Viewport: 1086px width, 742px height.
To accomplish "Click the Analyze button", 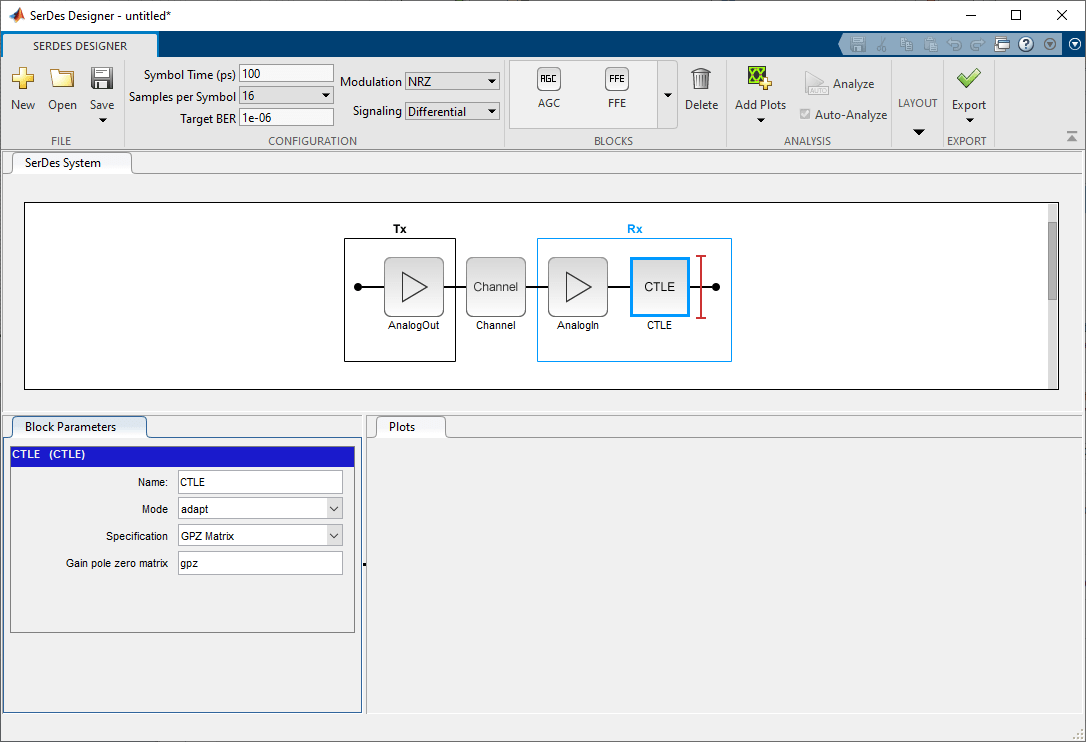I will 839,84.
